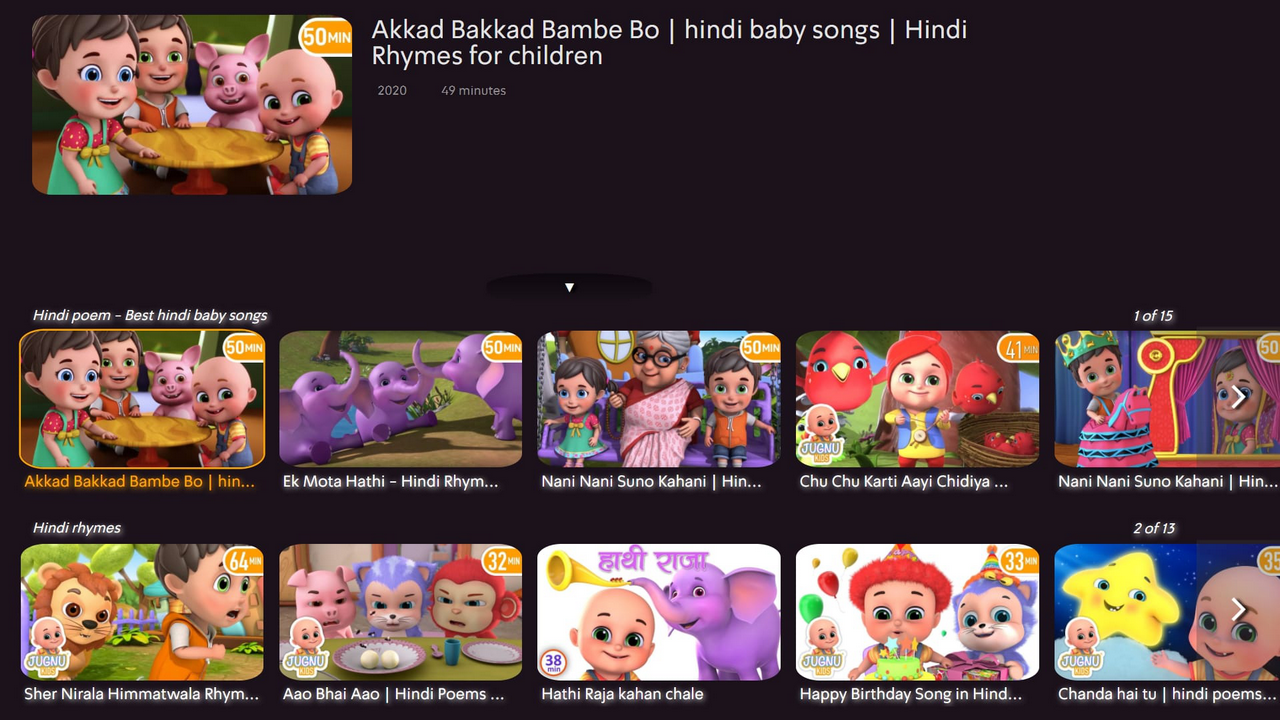
Task: Play the Nani Nani Suno Kahani thumbnail
Action: [x=658, y=398]
